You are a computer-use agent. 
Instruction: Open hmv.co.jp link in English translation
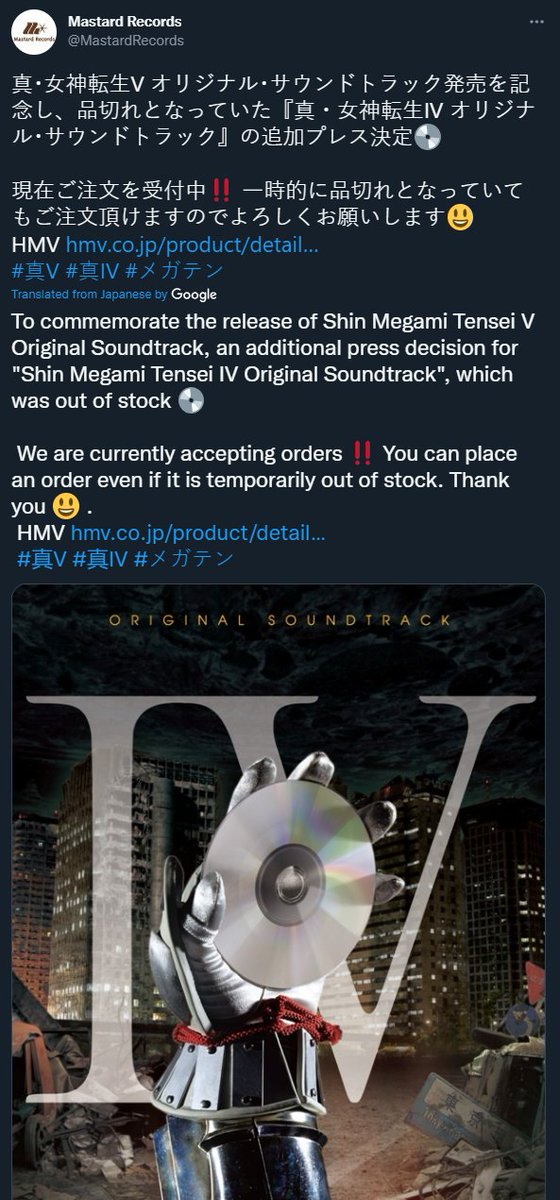point(198,532)
